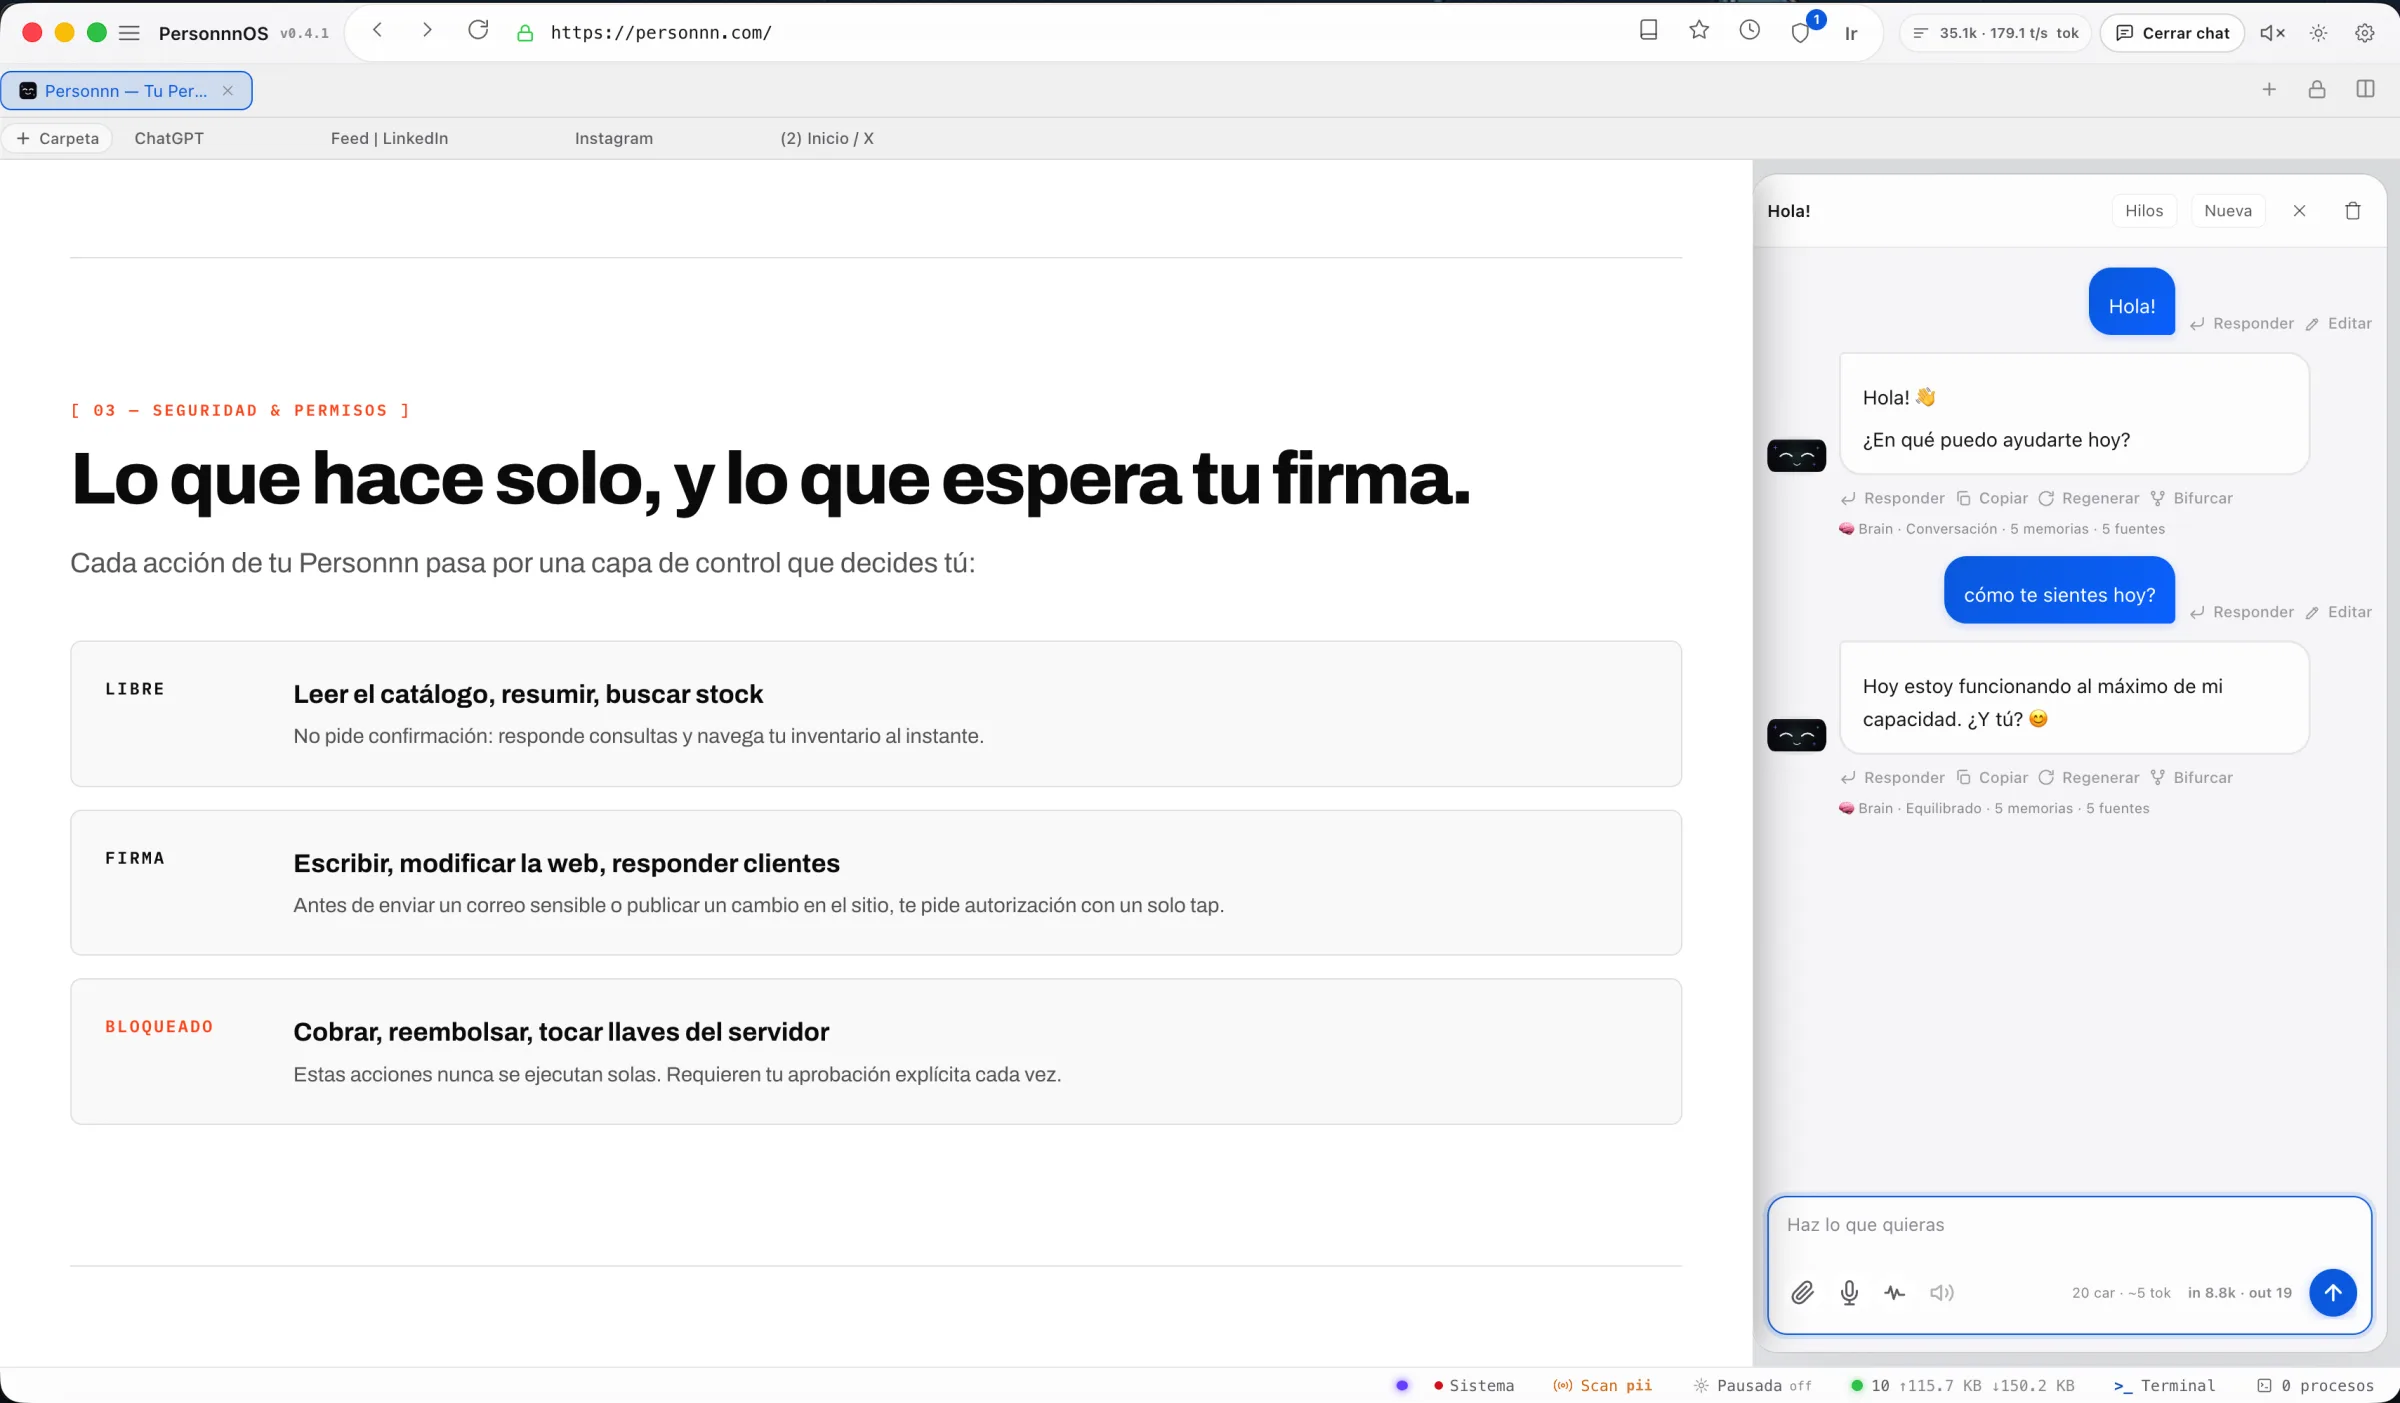Image resolution: width=2400 pixels, height=1403 pixels.
Task: Click the Ir button
Action: [x=1851, y=34]
